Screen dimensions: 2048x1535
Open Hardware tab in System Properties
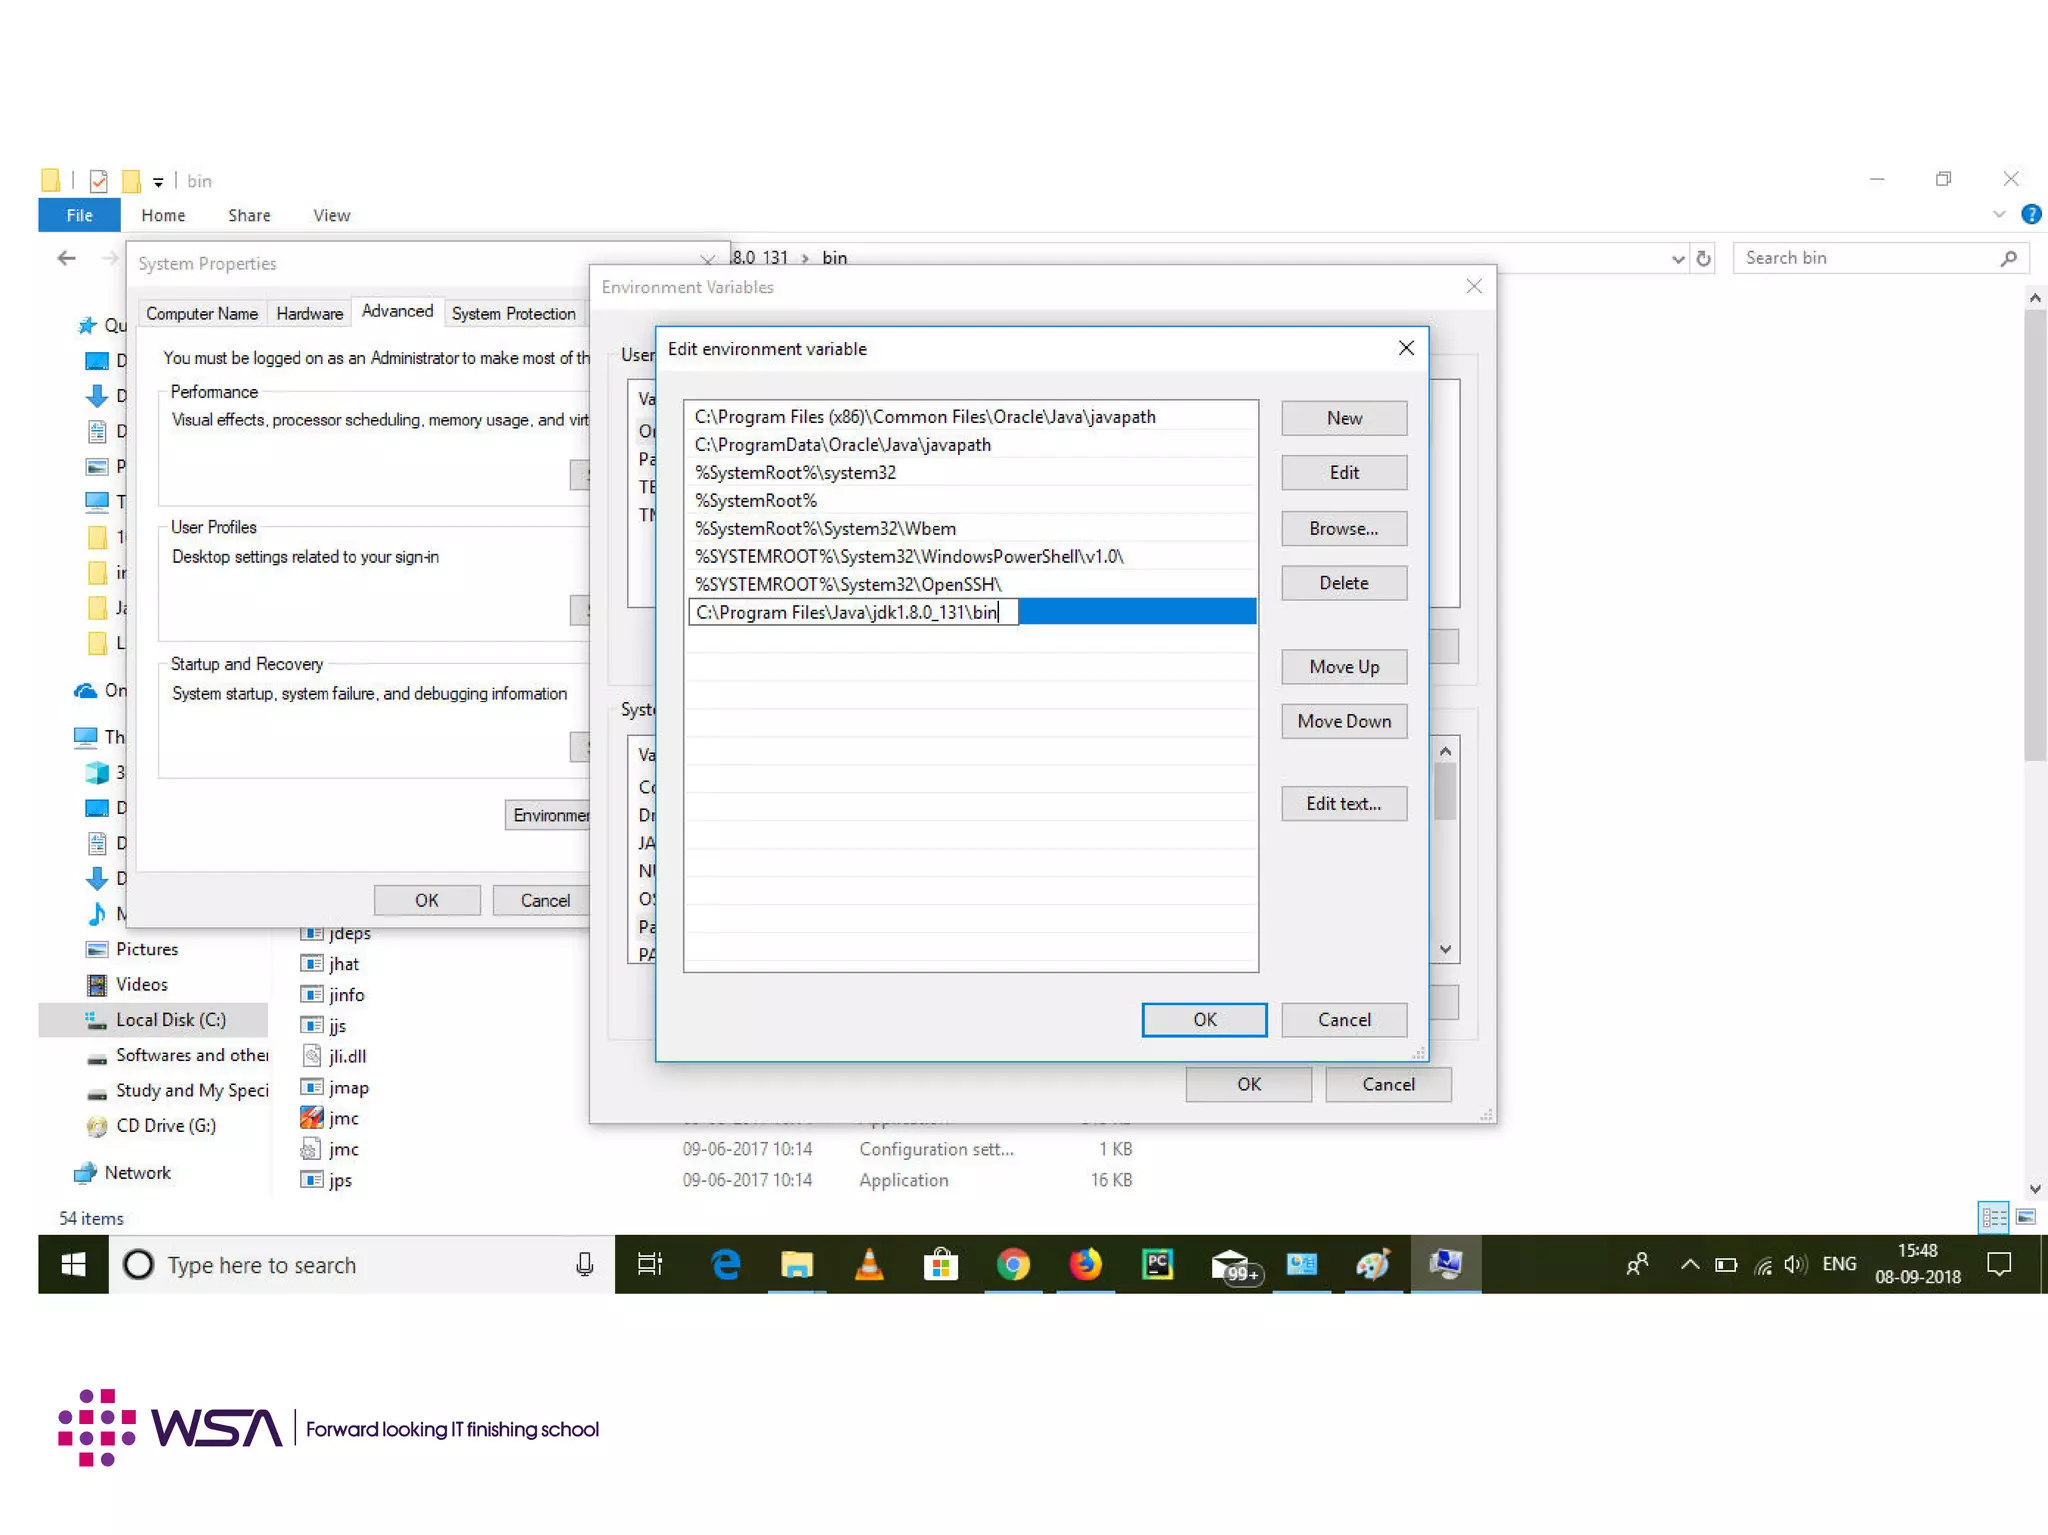(310, 314)
